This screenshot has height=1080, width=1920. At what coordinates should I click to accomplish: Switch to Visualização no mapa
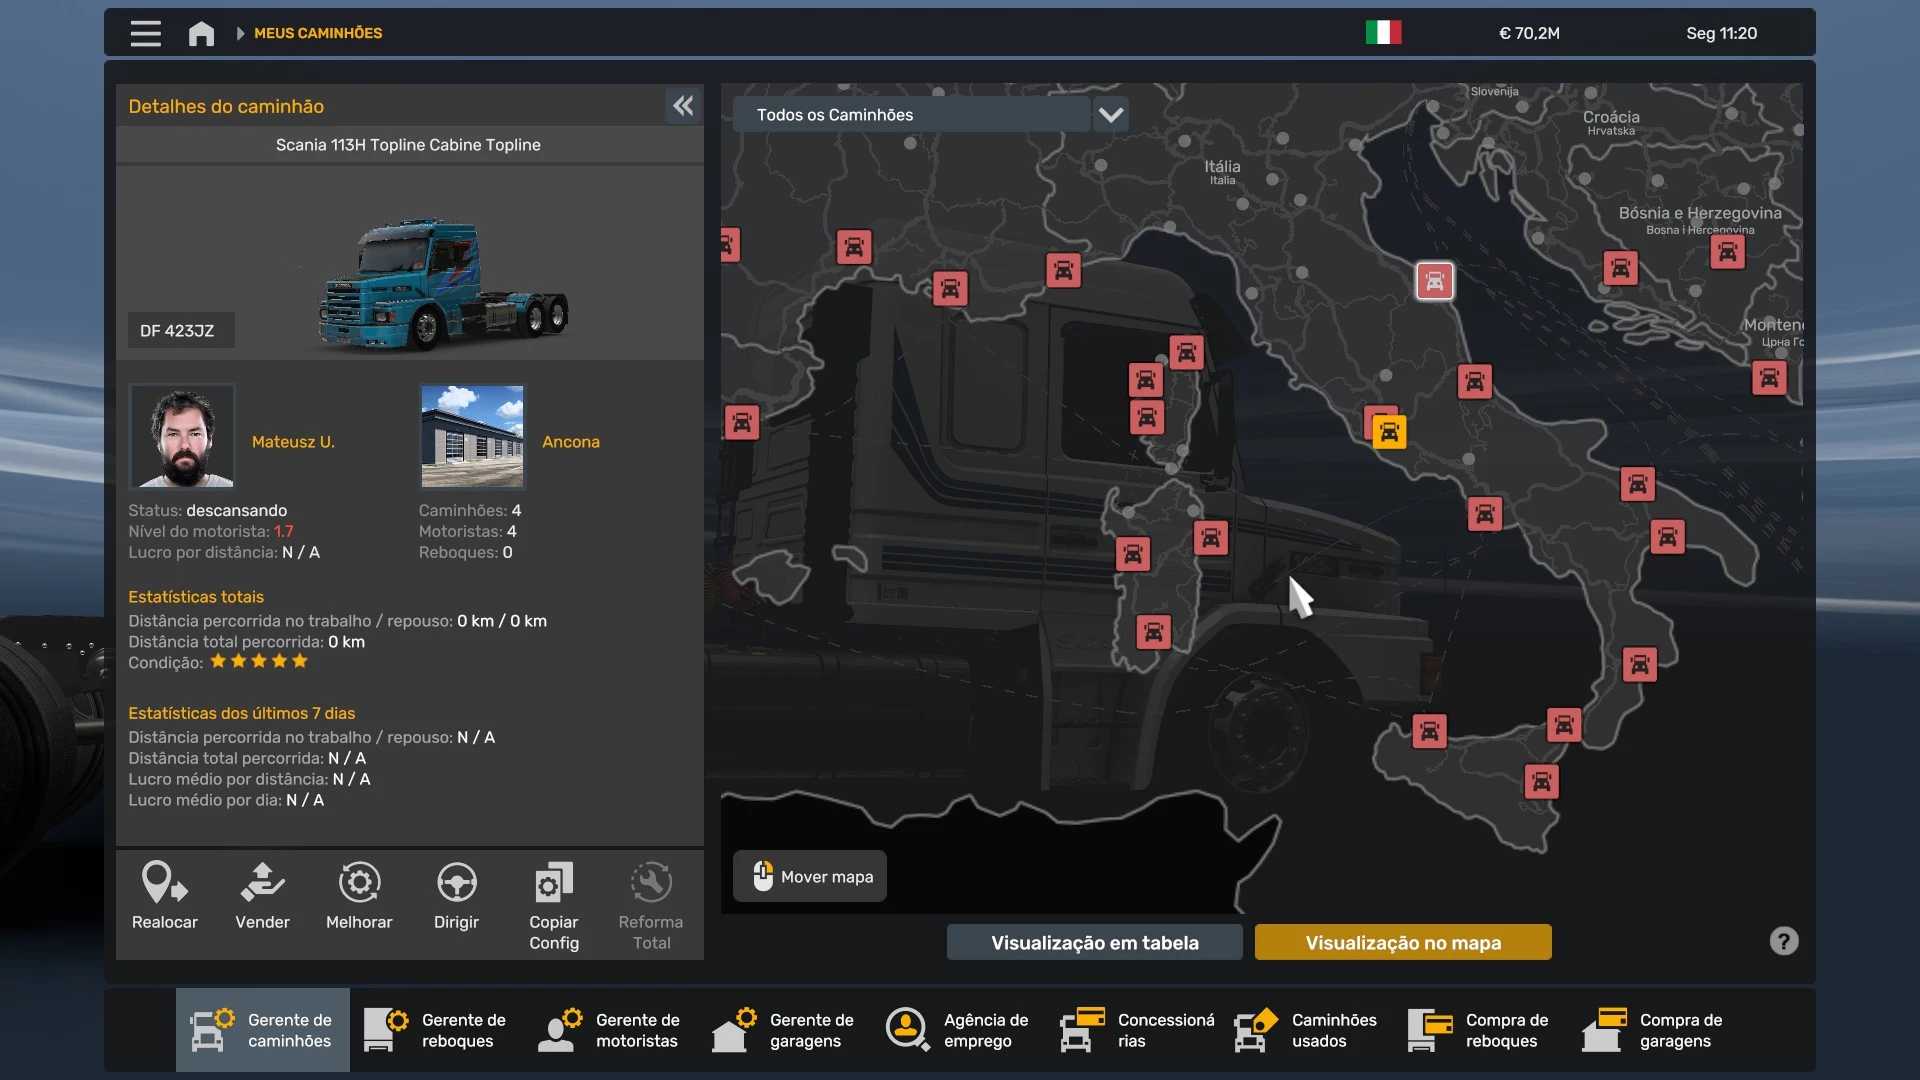coord(1402,942)
